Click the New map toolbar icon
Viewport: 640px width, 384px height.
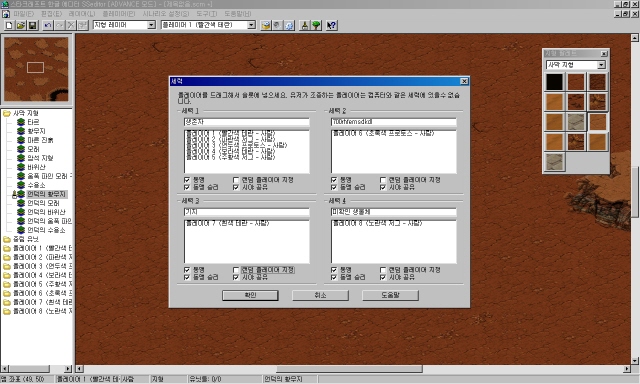click(x=9, y=25)
